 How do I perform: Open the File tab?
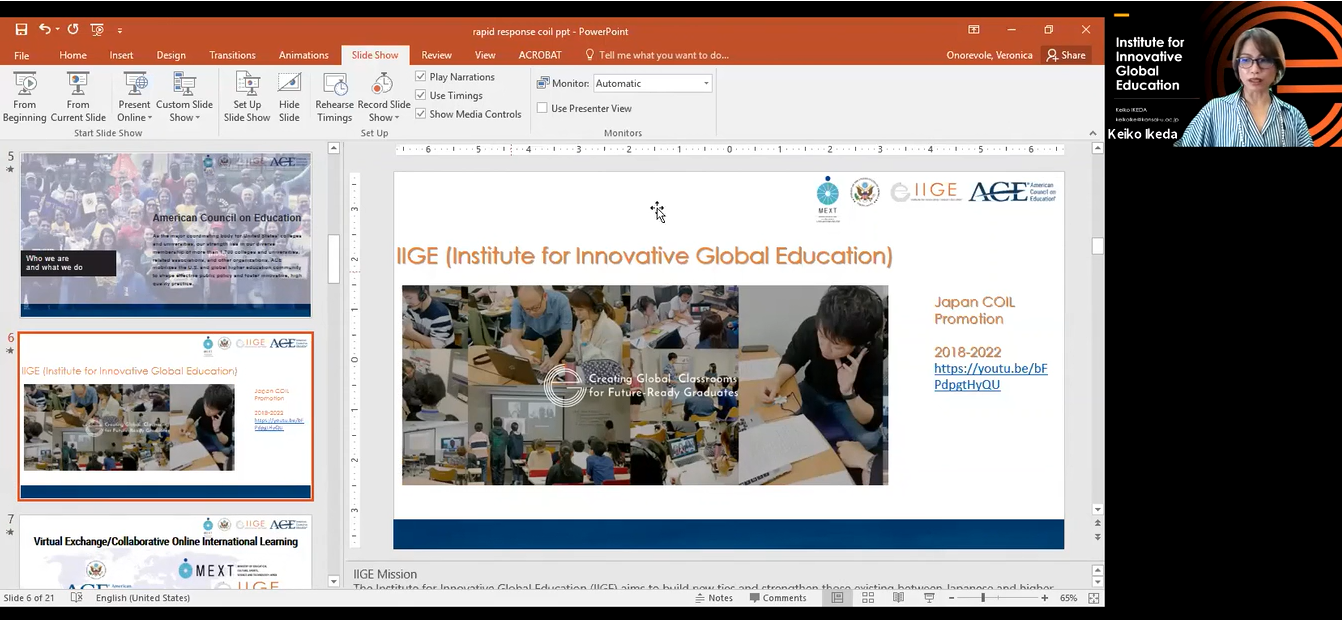[22, 55]
